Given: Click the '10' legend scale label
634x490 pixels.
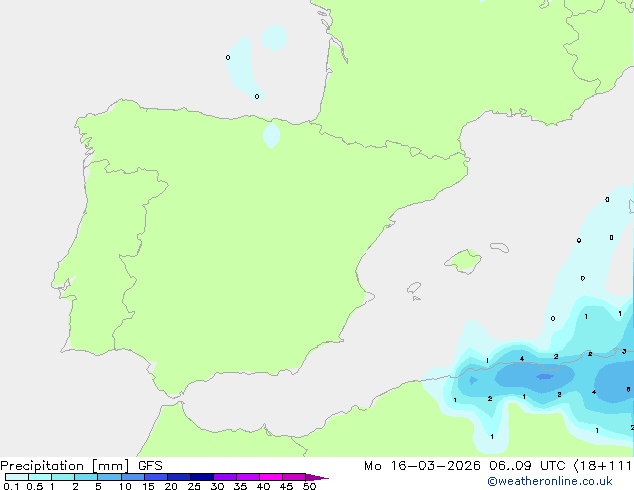Looking at the screenshot, I should click(125, 486).
